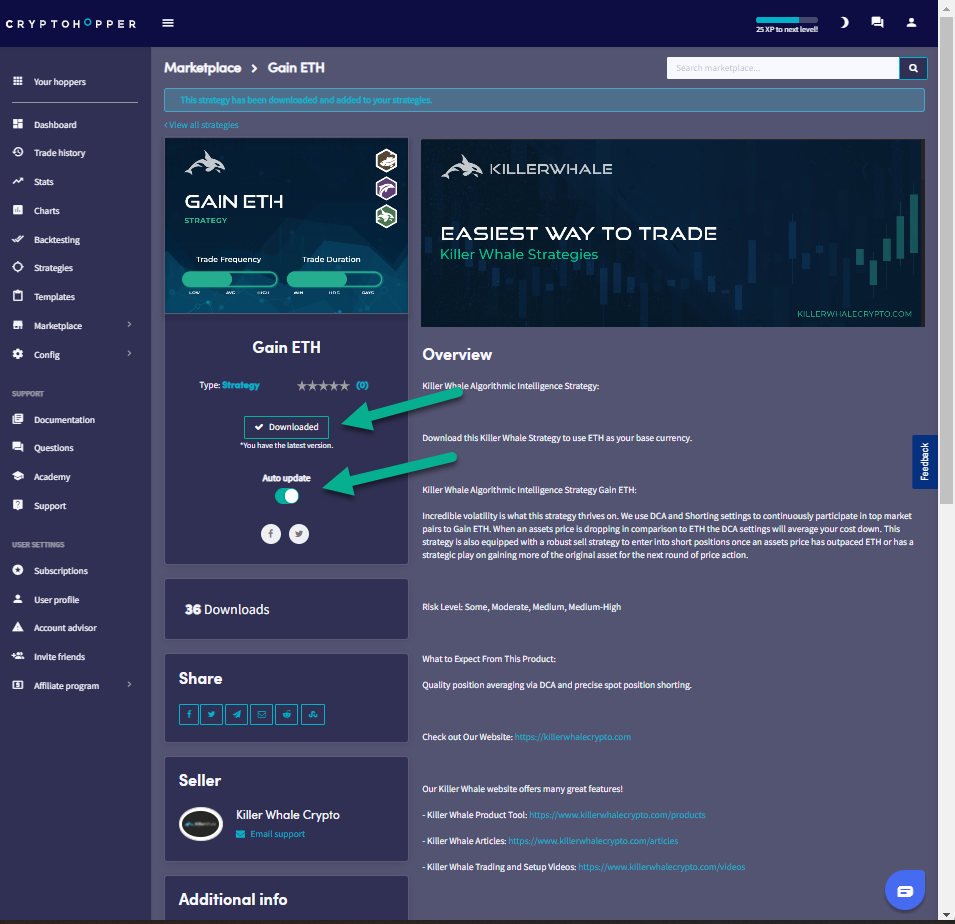Open the live chat bubble widget
Screen dimensions: 955x924
coord(904,891)
